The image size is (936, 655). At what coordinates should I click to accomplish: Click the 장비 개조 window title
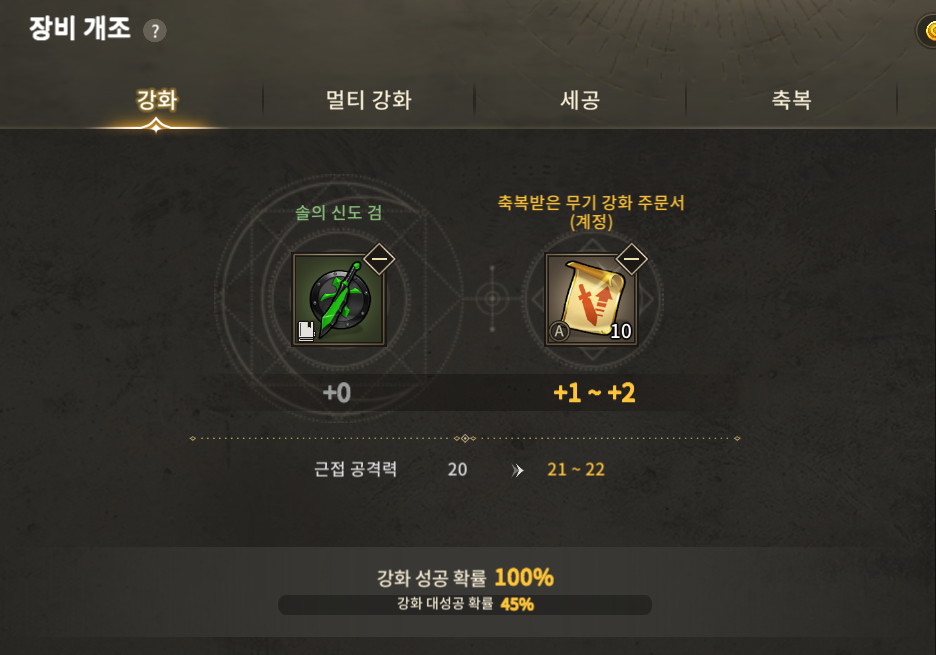pos(79,28)
